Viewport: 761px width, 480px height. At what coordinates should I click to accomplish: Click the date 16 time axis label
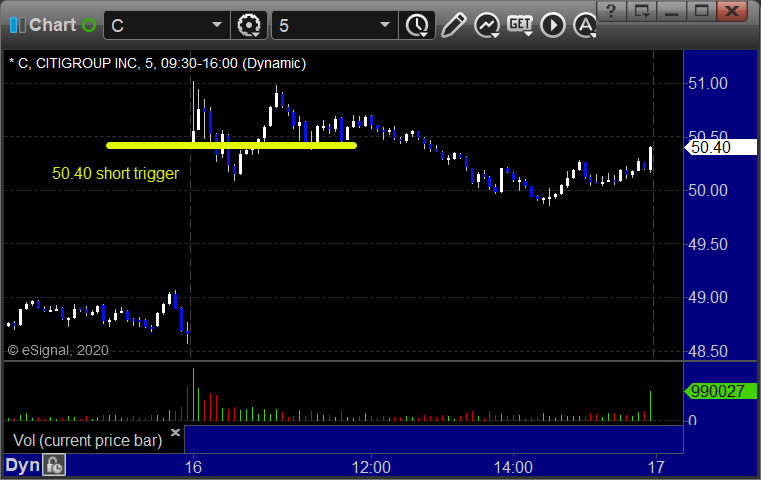[193, 467]
